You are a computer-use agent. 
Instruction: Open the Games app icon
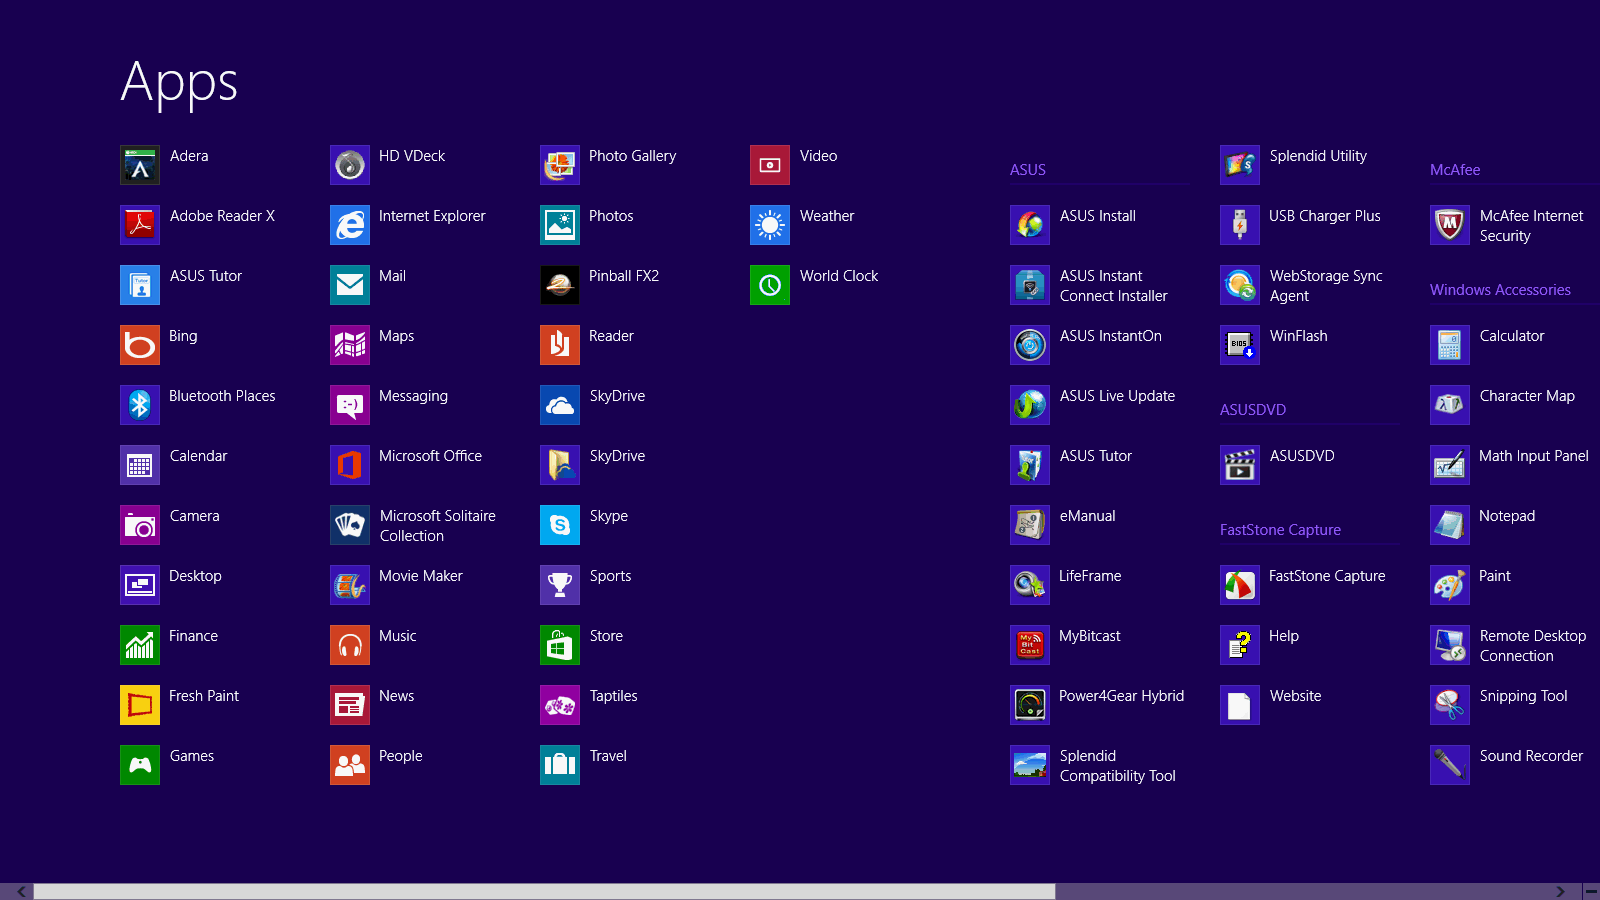[140, 765]
